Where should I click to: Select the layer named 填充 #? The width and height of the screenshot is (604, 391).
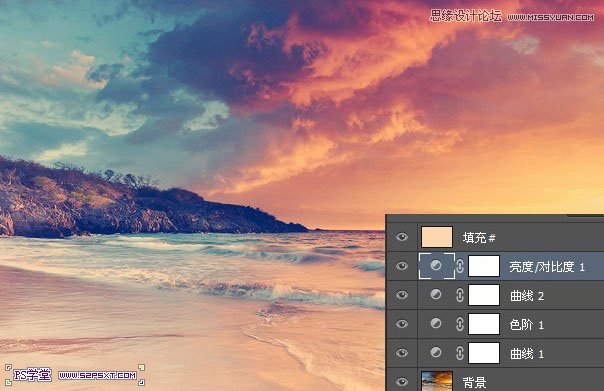[479, 238]
